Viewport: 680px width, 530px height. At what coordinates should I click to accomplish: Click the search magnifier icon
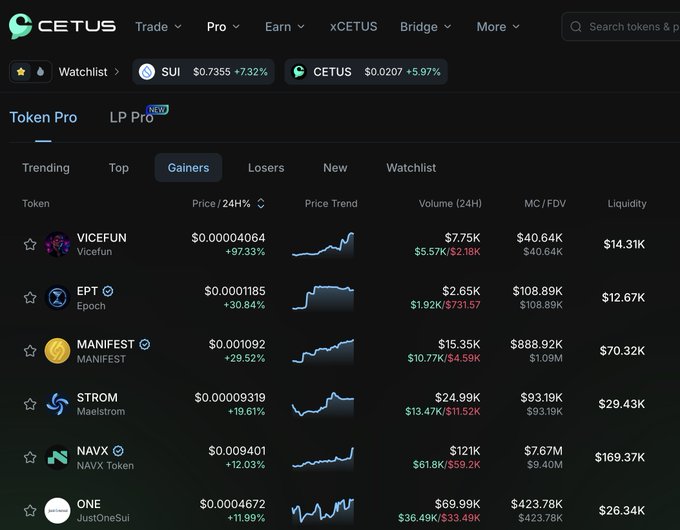tap(576, 27)
